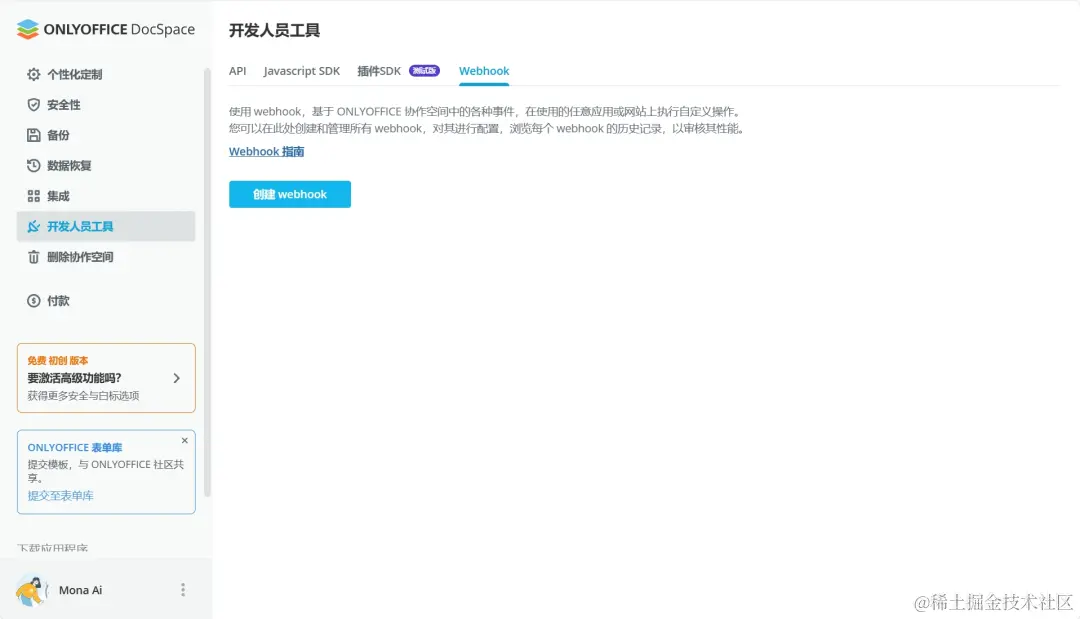Viewport: 1080px width, 619px height.
Task: Select the Webhook tab
Action: click(484, 71)
